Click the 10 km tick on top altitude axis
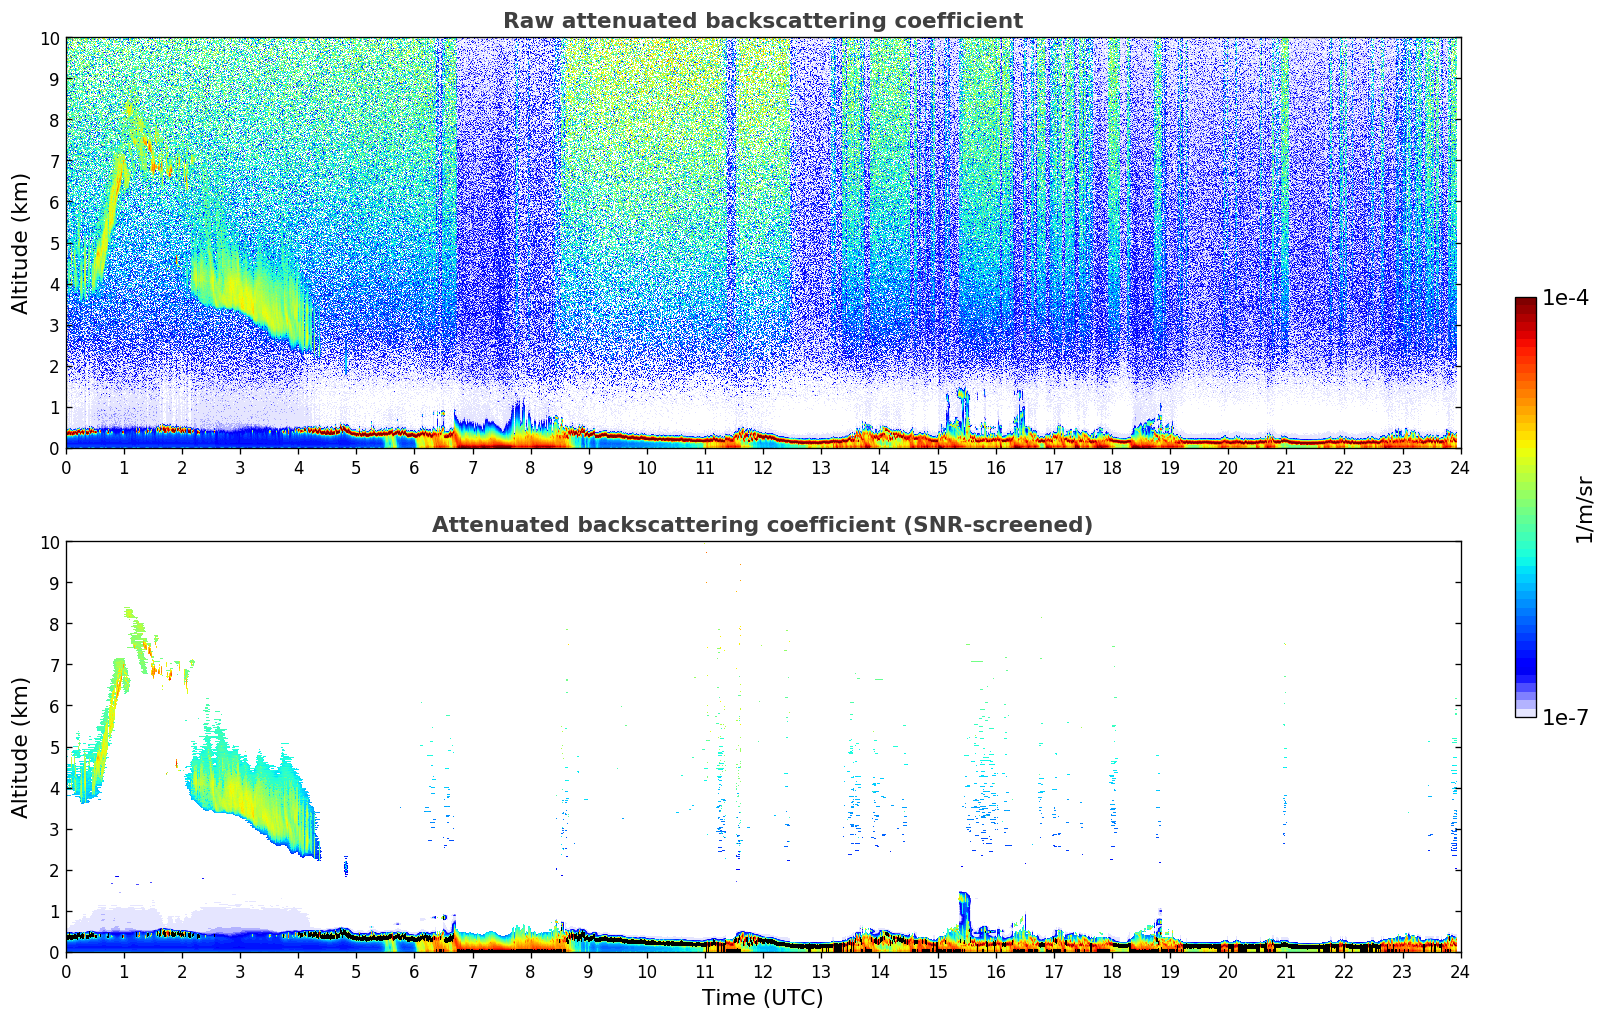Image resolution: width=1606 pixels, height=1020 pixels. coord(50,38)
